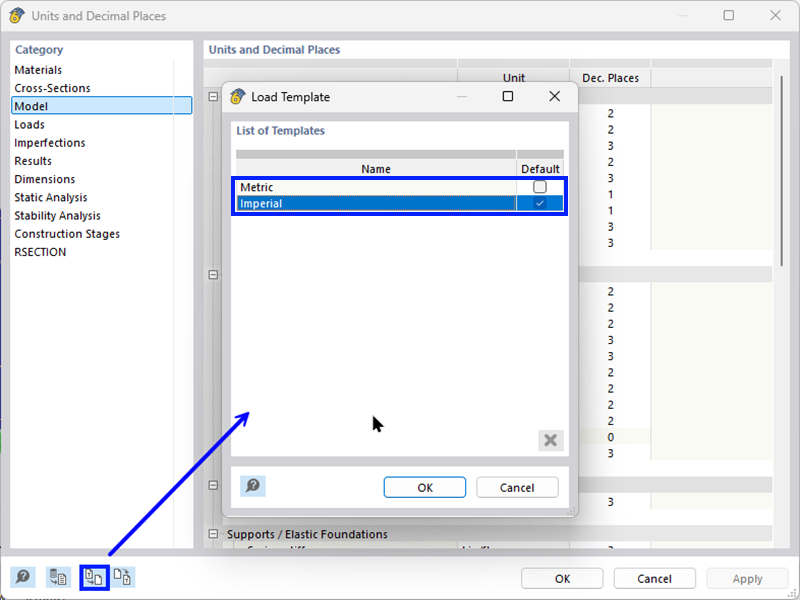The image size is (800, 600).
Task: Open the RSECTION category settings
Action: (x=41, y=251)
